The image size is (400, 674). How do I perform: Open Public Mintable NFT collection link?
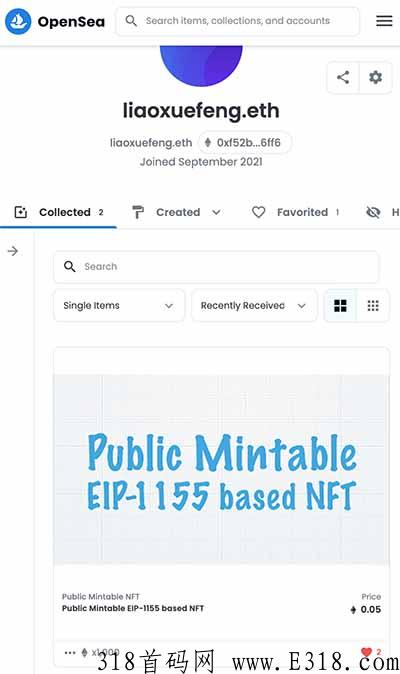point(101,596)
